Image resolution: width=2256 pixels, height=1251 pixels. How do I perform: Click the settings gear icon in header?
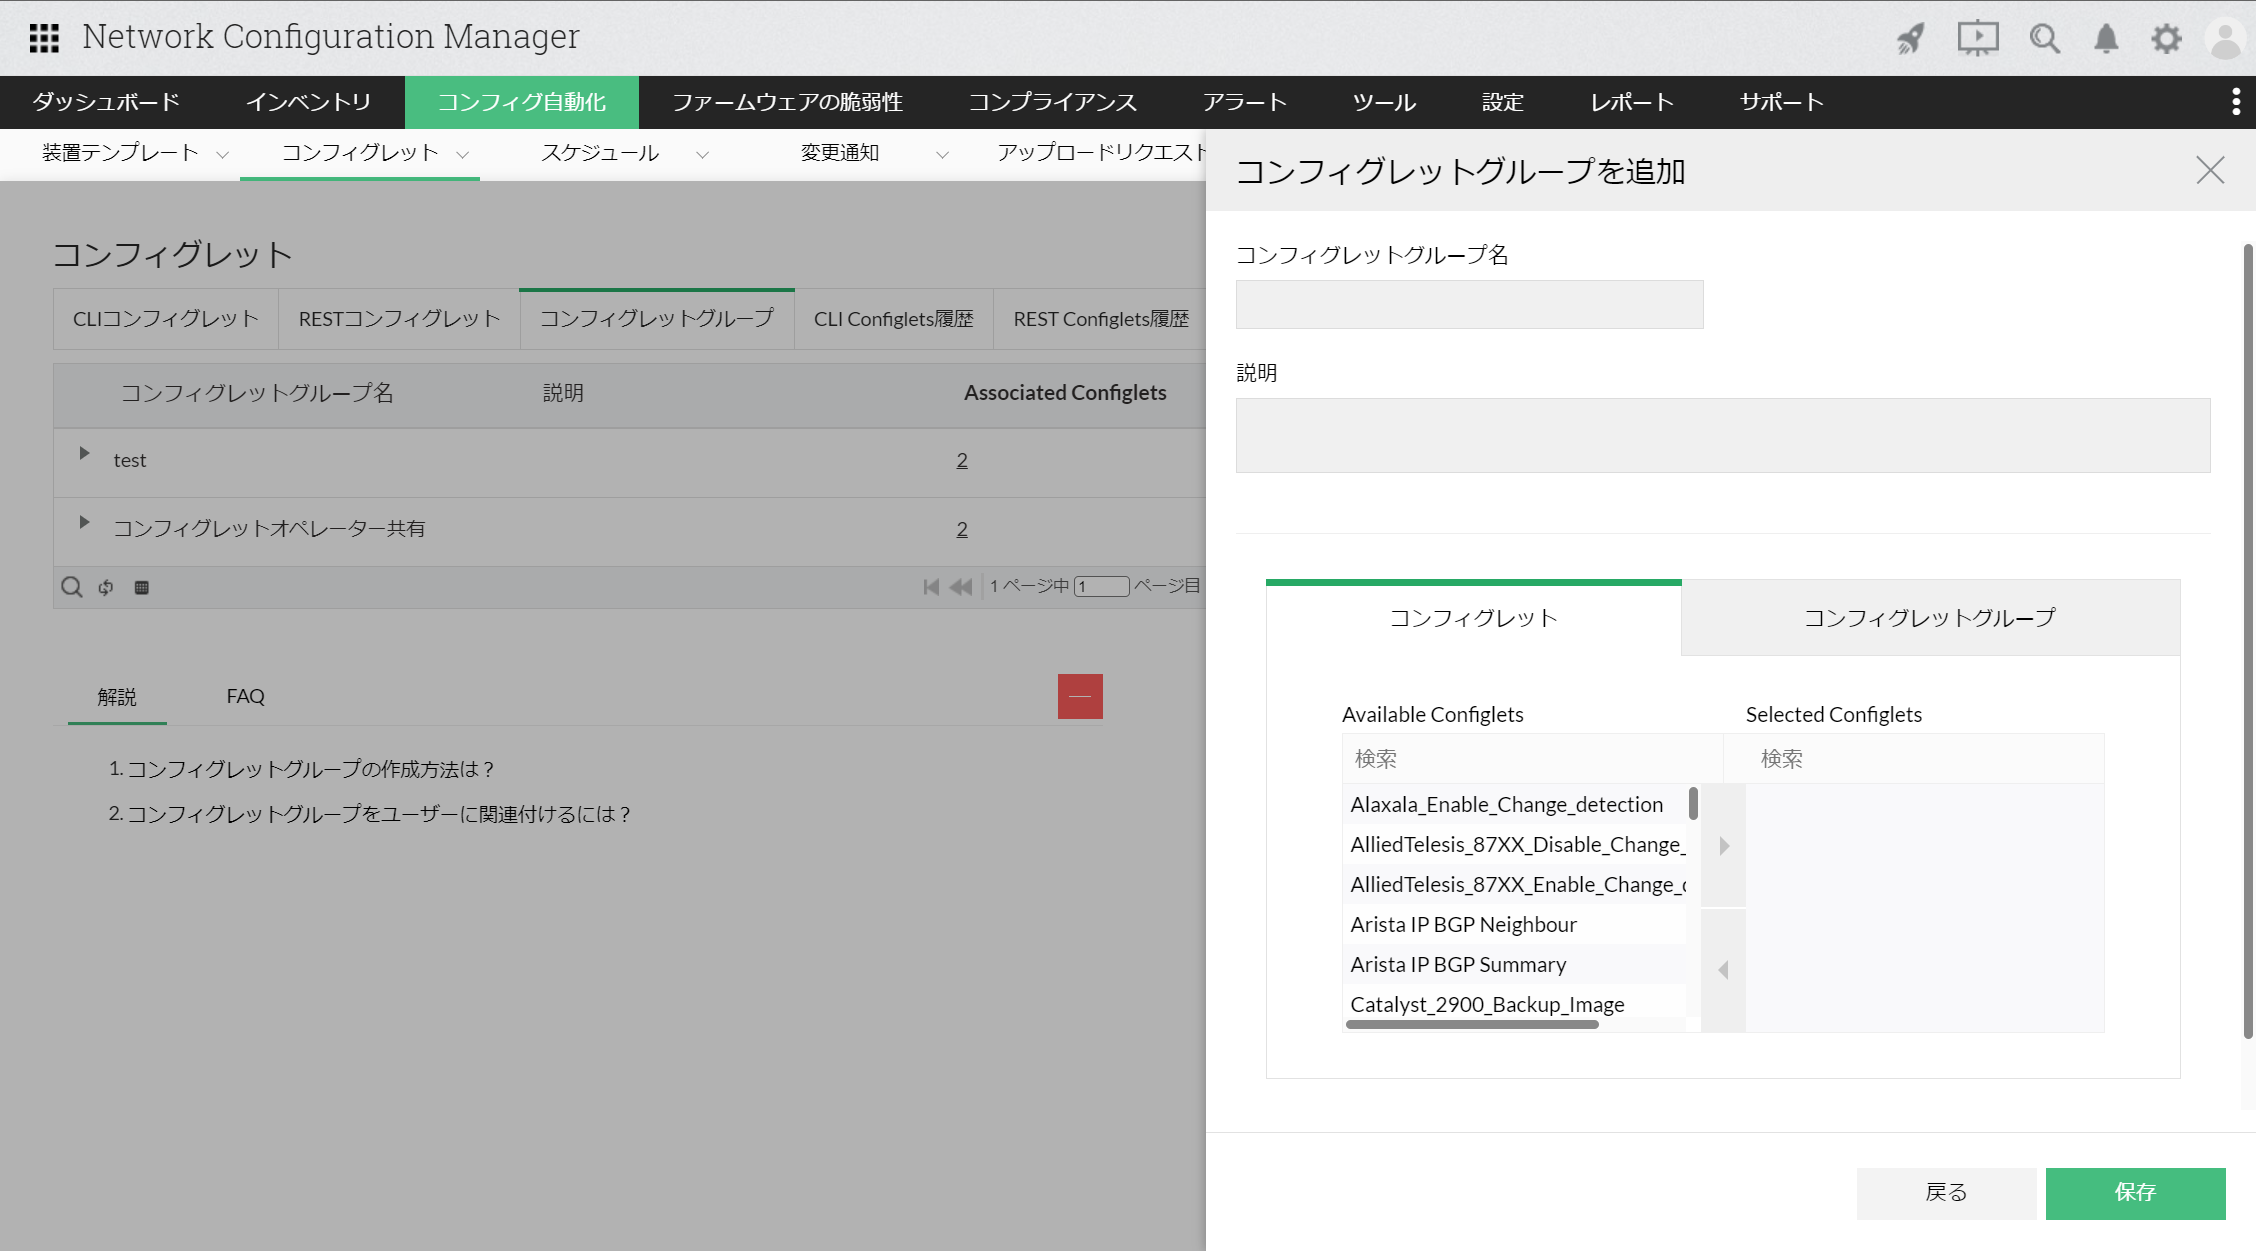click(2166, 38)
